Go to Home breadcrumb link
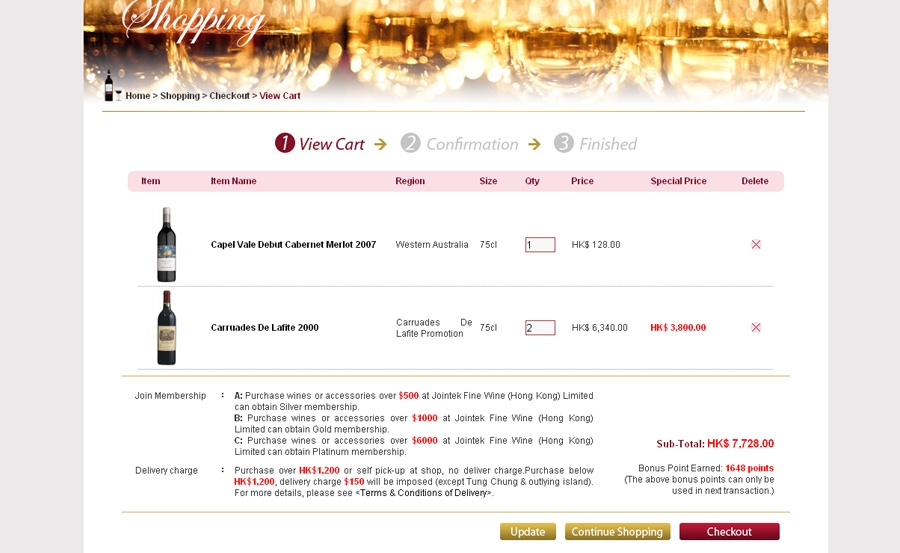This screenshot has width=900, height=553. 138,96
